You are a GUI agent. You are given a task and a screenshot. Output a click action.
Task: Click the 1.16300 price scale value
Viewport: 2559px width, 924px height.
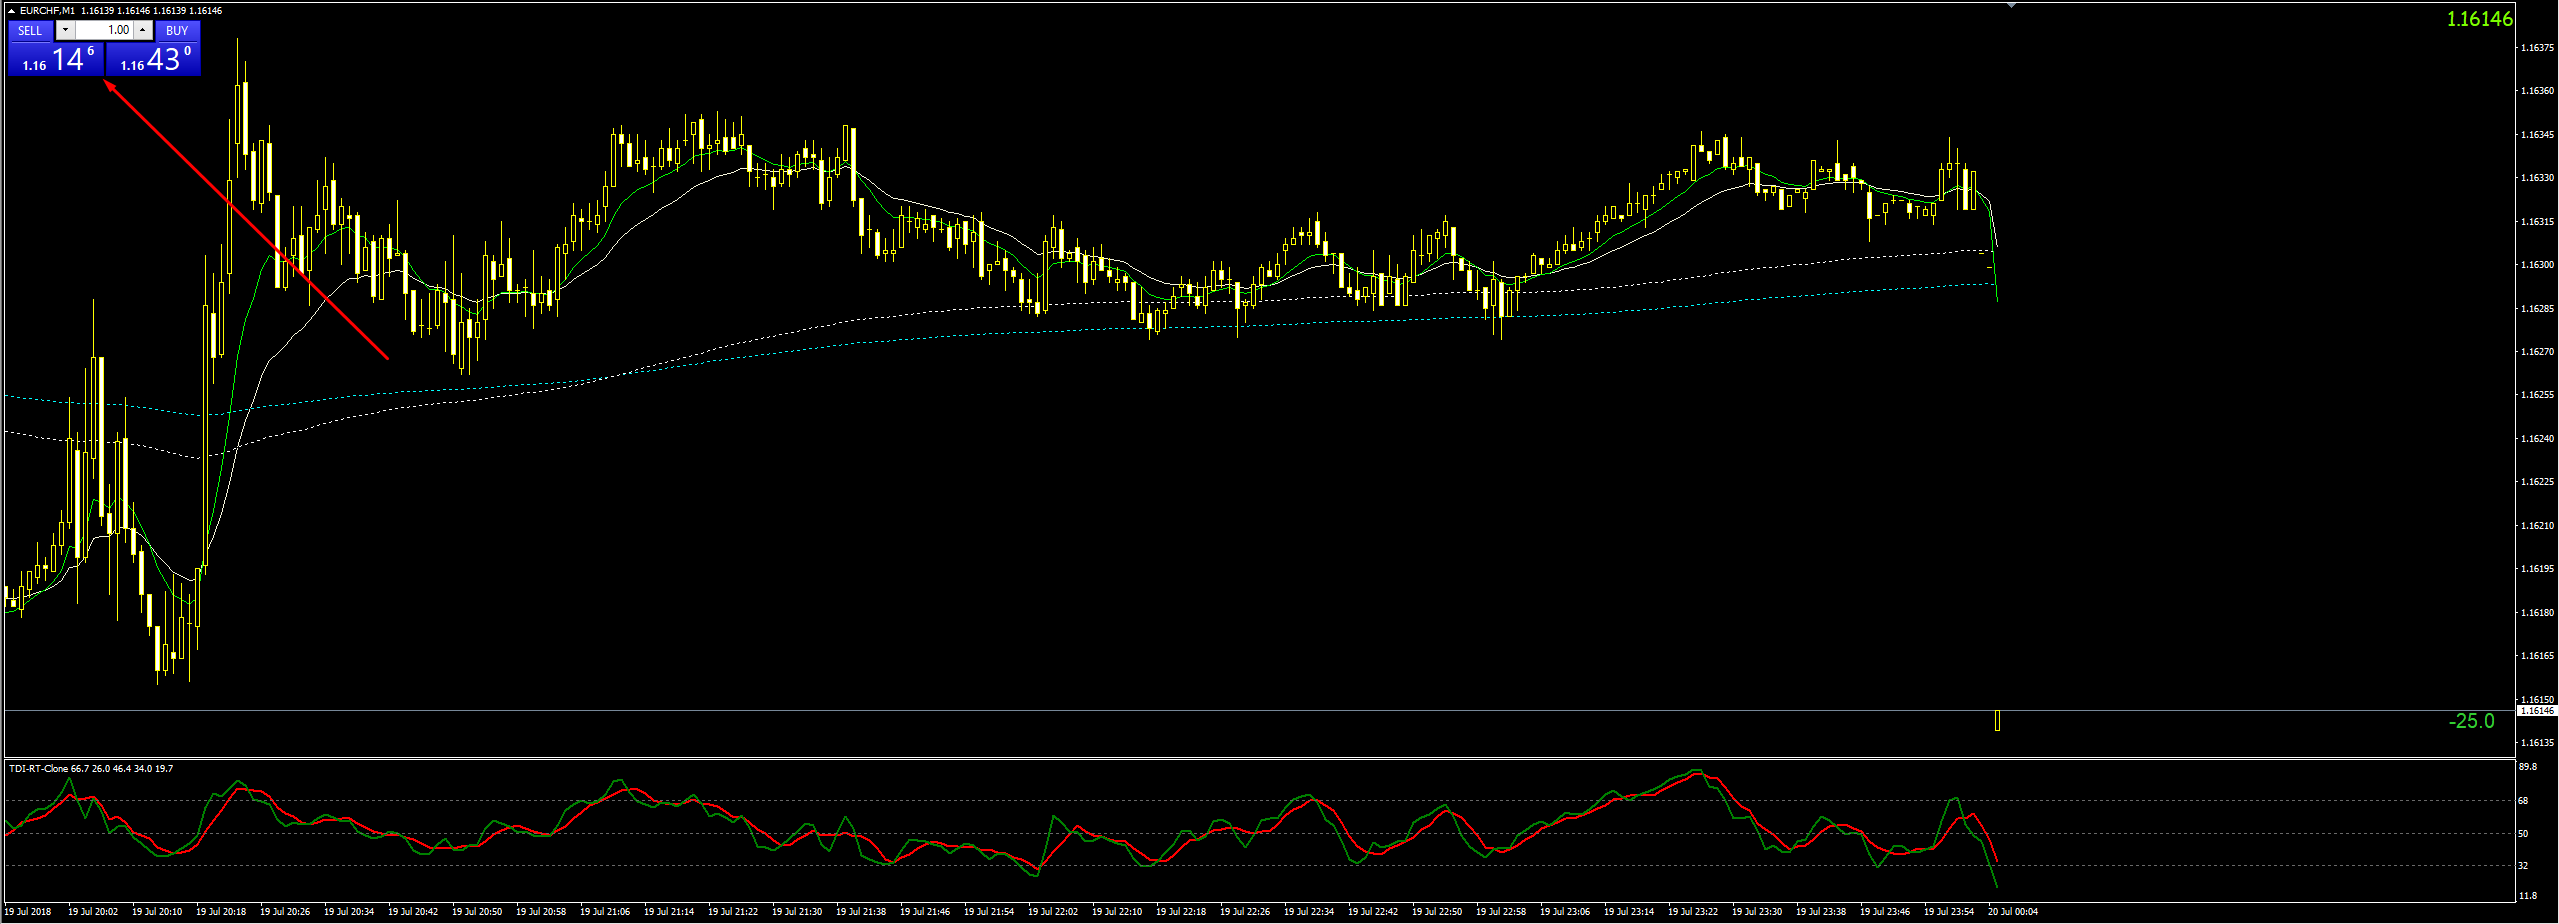point(2538,265)
